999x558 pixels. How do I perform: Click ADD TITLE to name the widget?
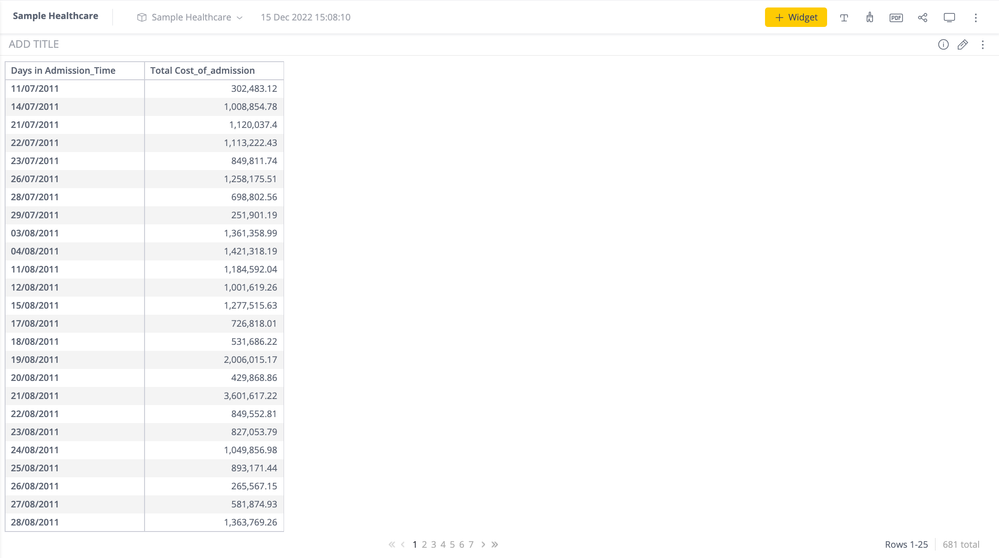pos(34,44)
